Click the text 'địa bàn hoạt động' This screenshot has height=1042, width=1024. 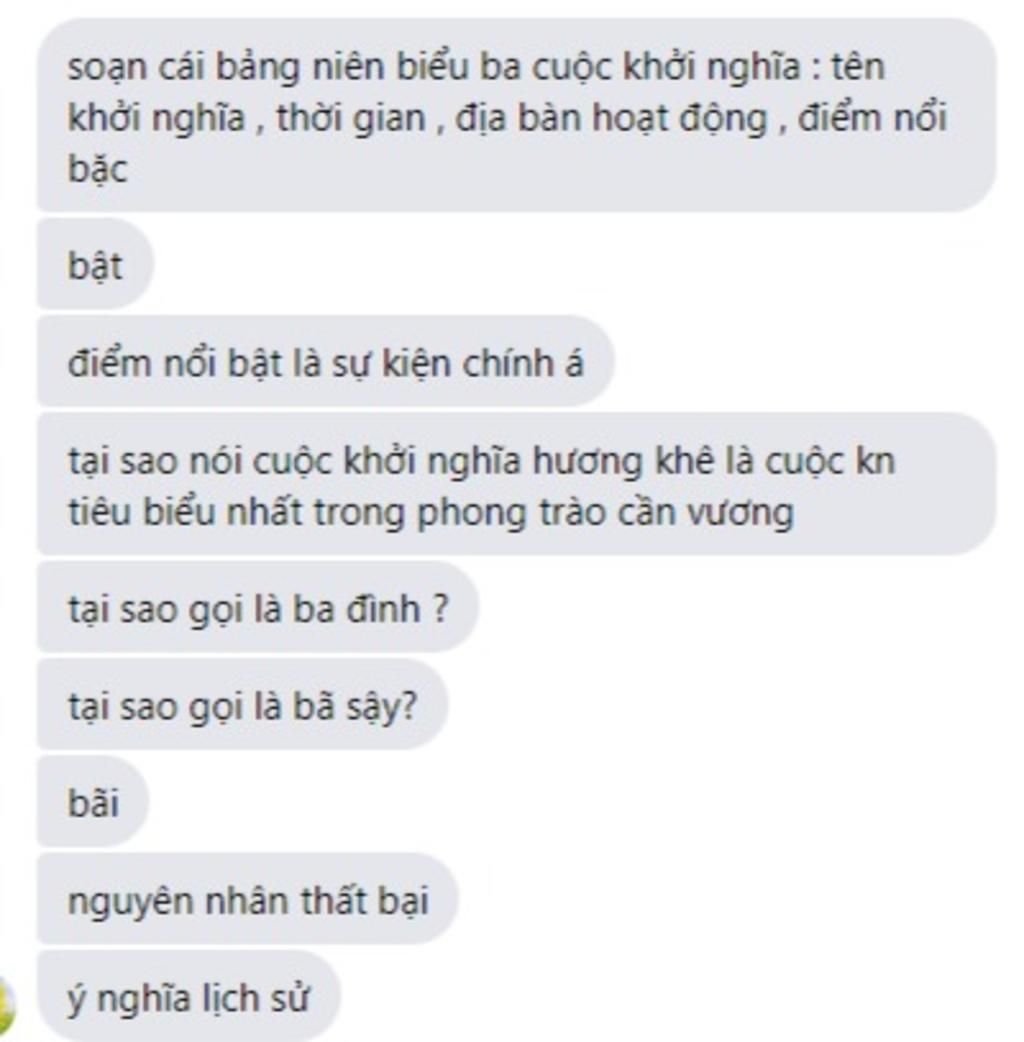pos(611,120)
